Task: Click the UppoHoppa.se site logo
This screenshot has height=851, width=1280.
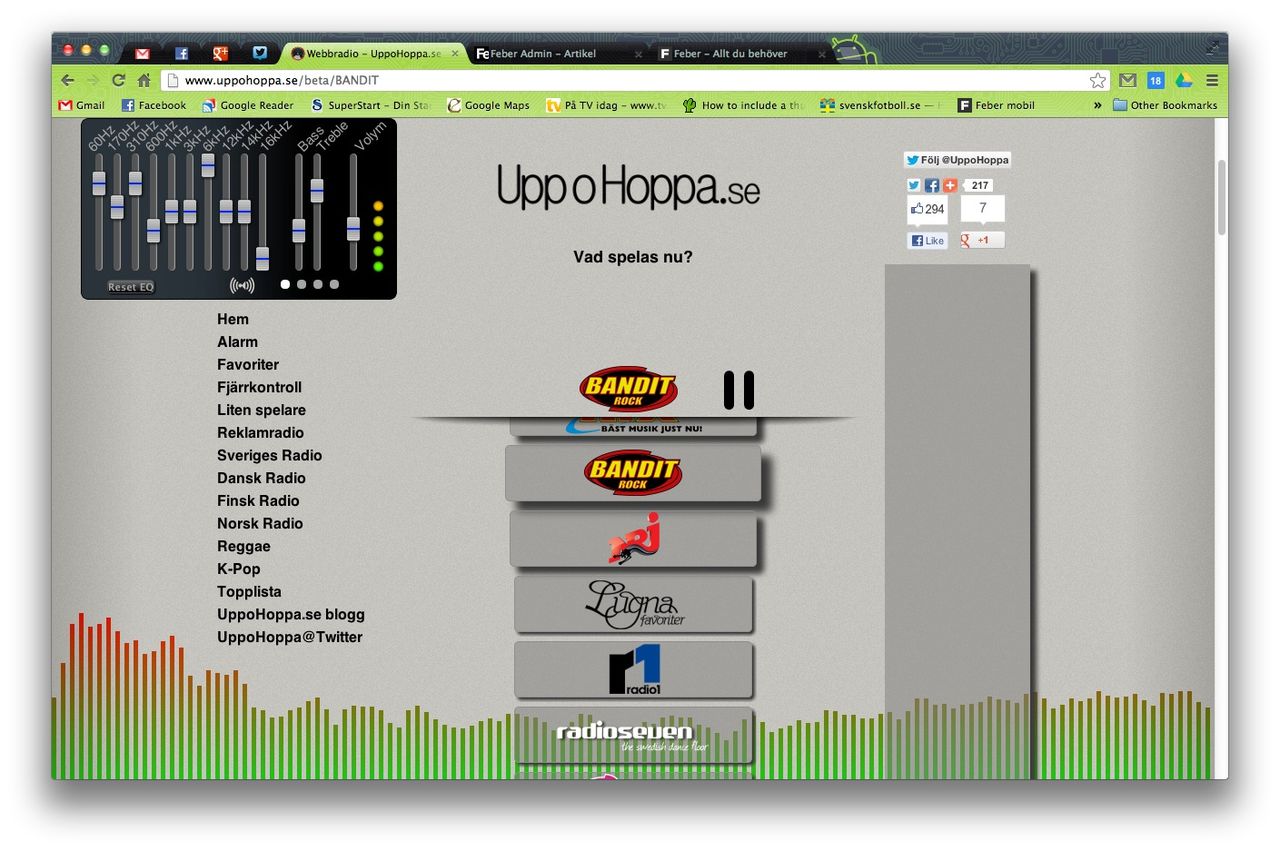Action: [x=629, y=186]
